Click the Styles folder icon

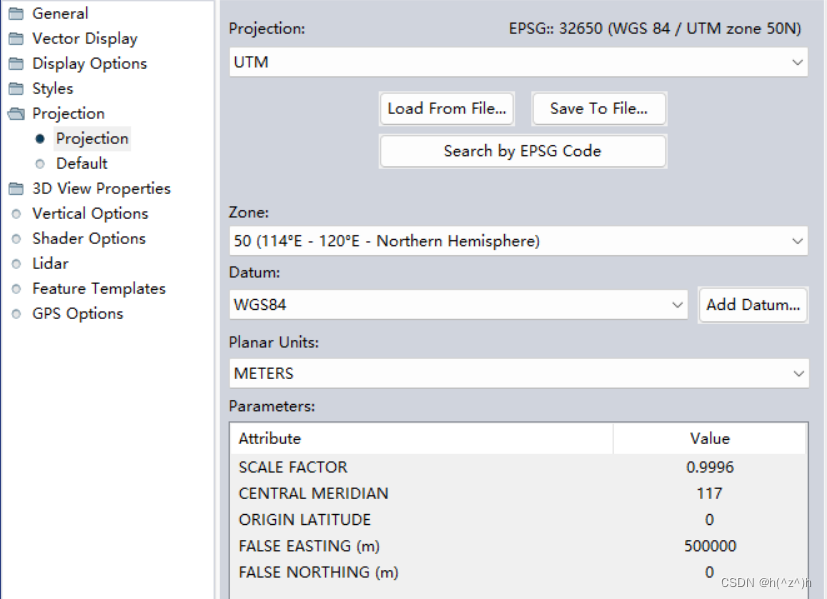(x=16, y=88)
